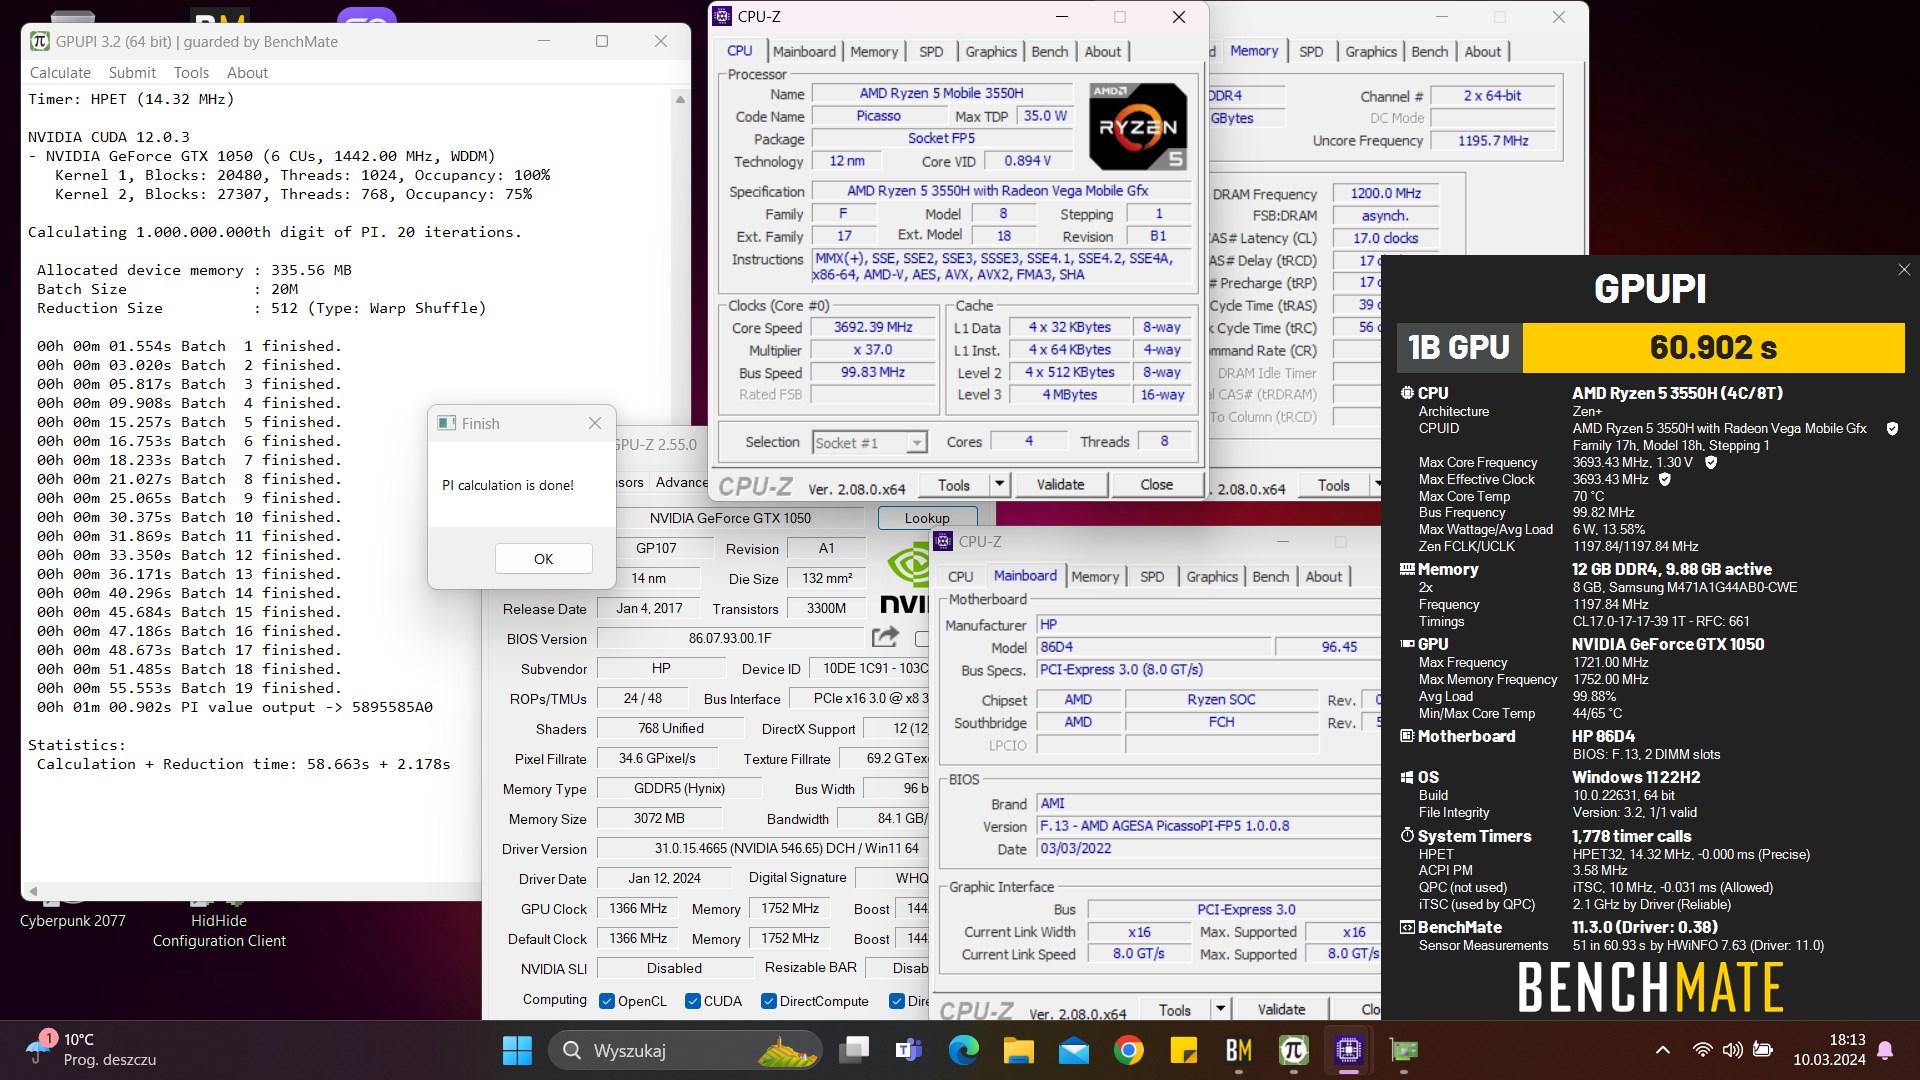Click Validate in the Mainboard CPU-Z window
Screen dimensions: 1920x1080
click(1281, 1010)
